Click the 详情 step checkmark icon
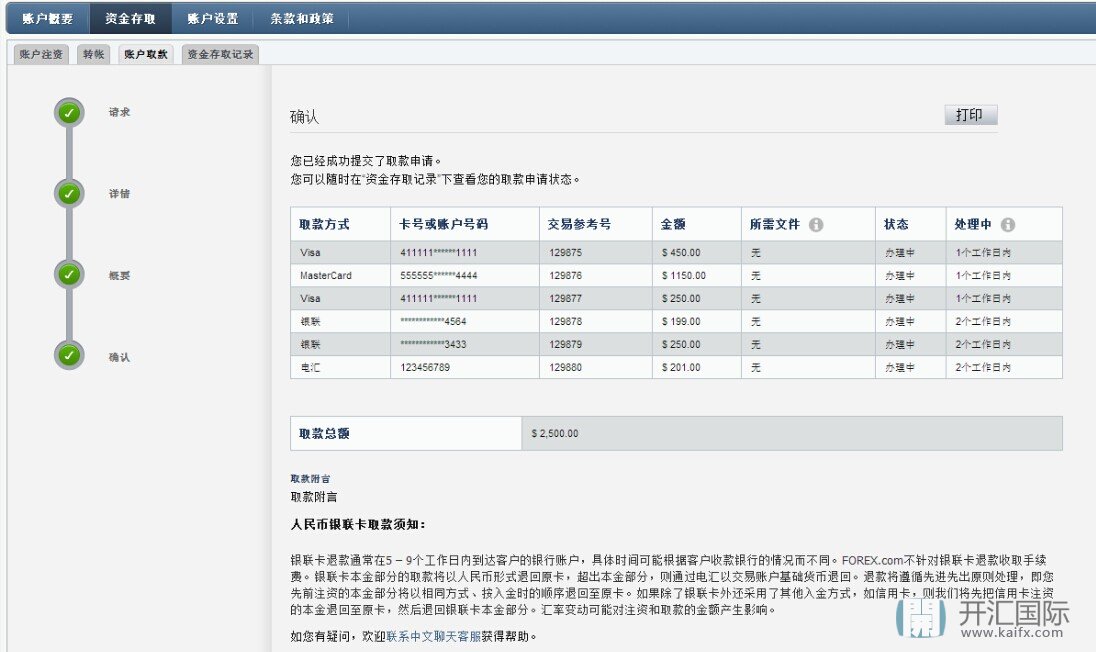 coord(69,194)
